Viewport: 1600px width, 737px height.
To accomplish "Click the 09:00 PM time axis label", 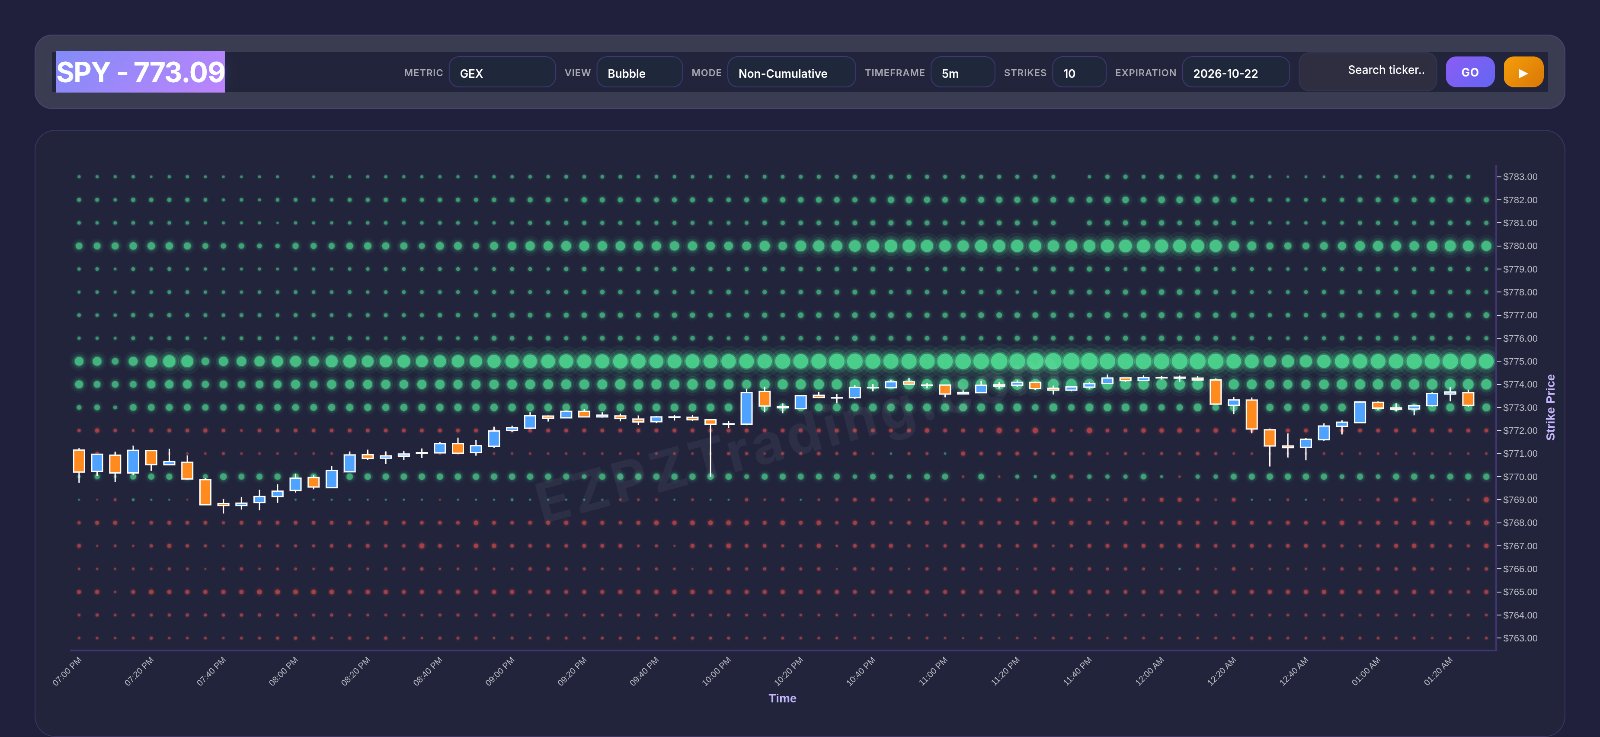I will click(x=500, y=671).
